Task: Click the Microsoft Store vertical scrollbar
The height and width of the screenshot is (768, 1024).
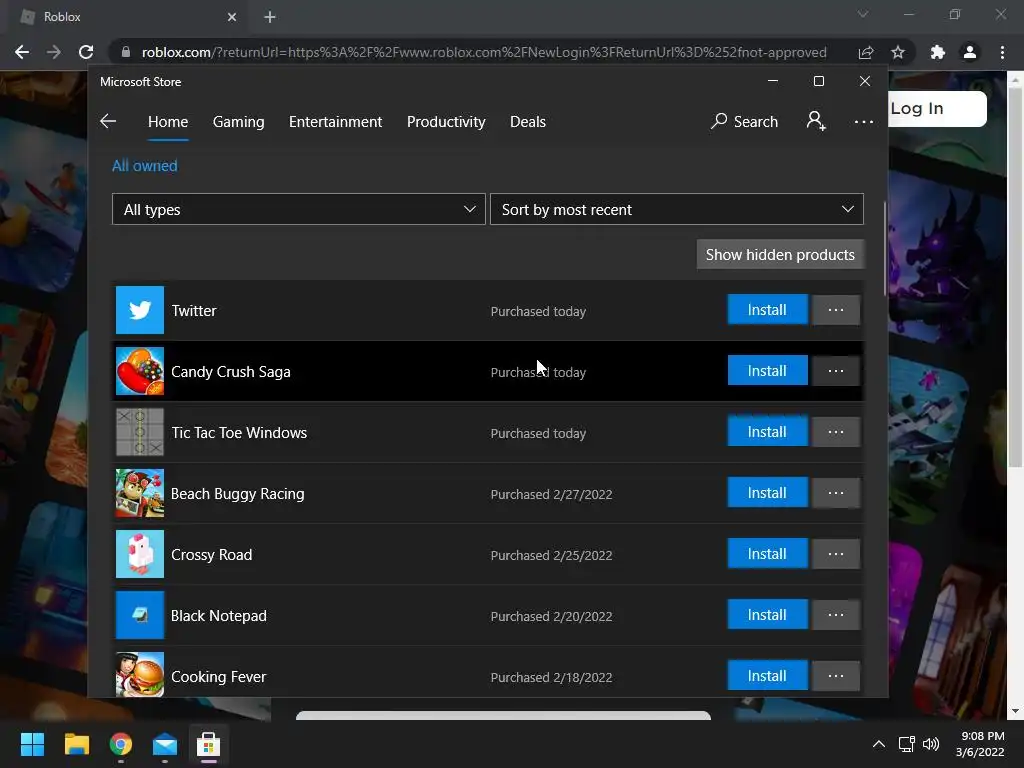Action: (885, 248)
